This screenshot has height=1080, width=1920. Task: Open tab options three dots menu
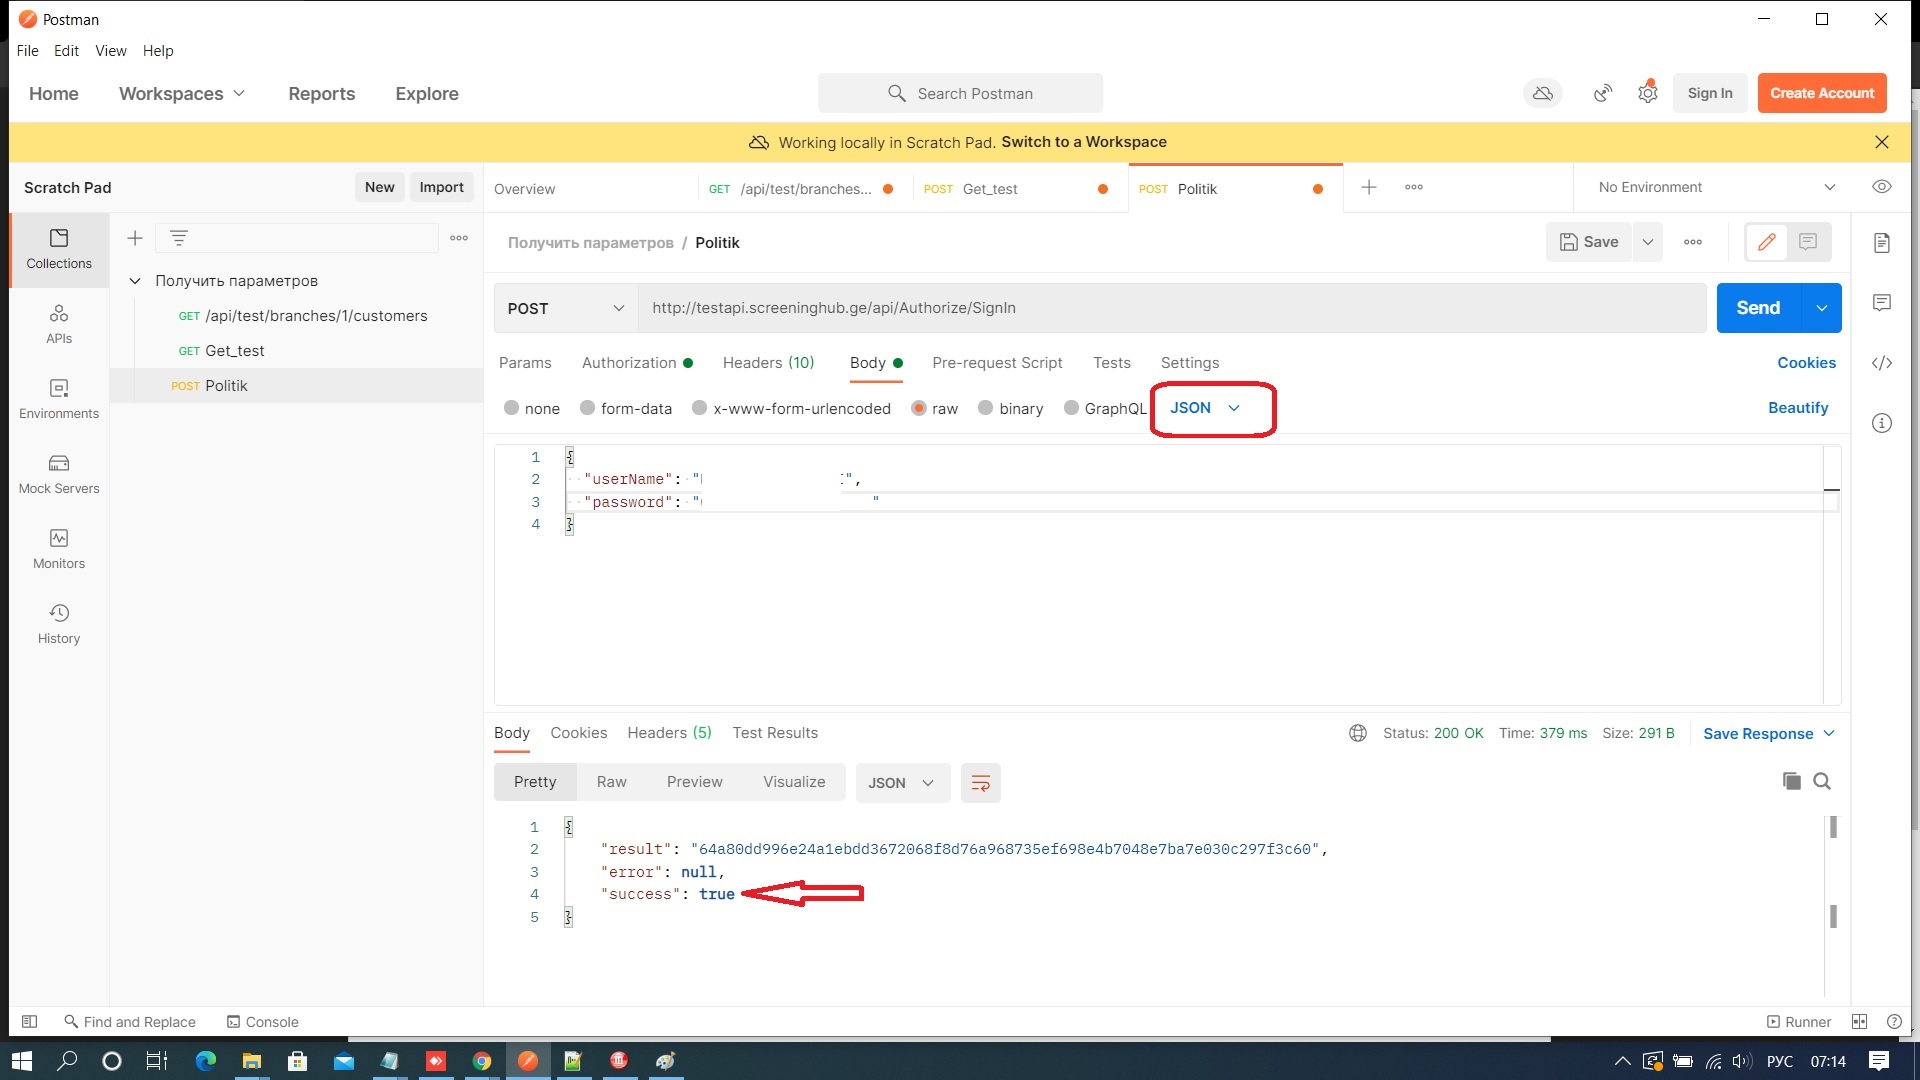pos(1414,187)
